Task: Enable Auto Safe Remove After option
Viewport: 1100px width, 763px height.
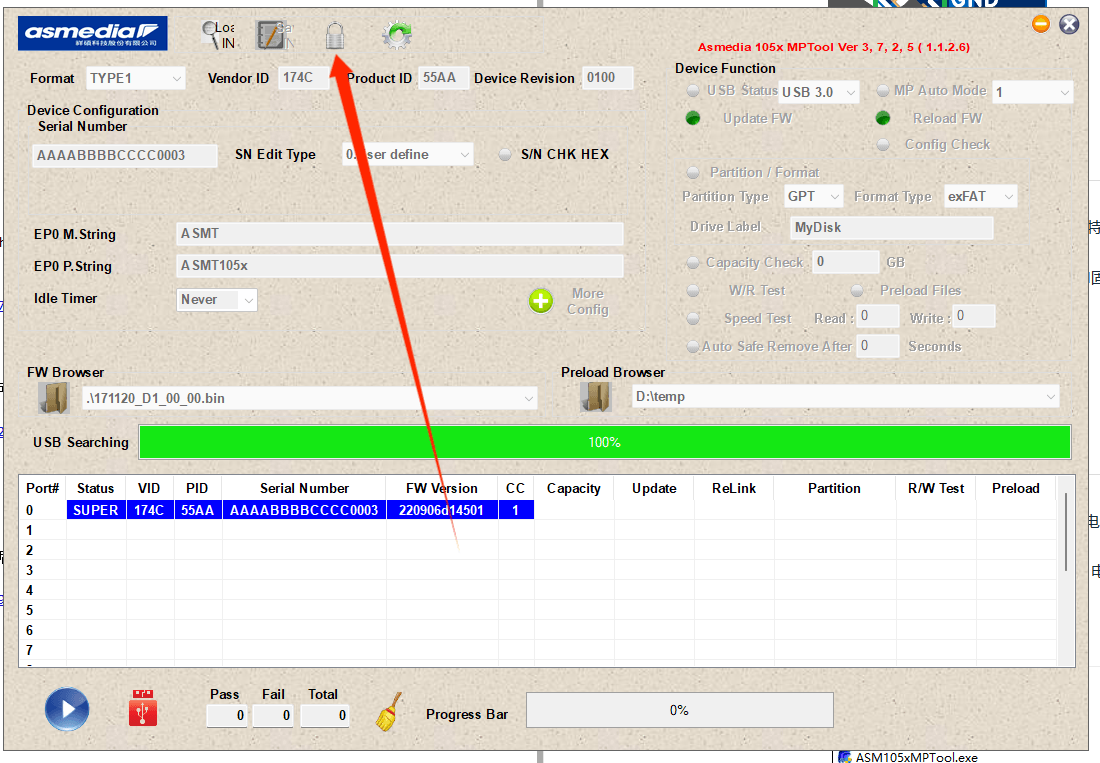Action: (693, 346)
